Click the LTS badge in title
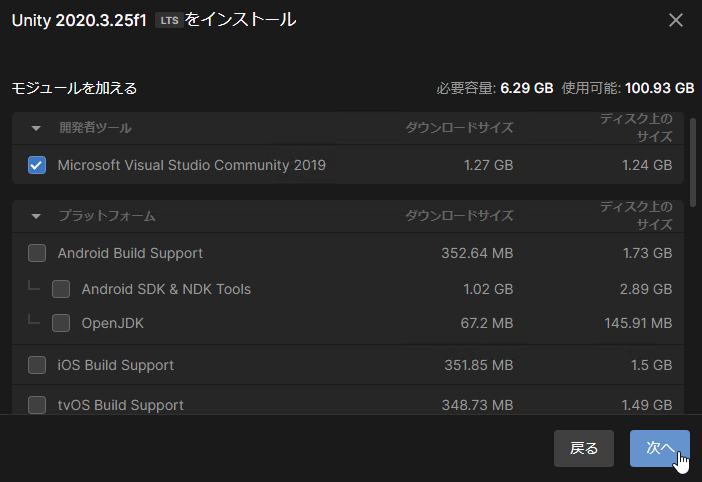This screenshot has height=482, width=702. pos(169,21)
